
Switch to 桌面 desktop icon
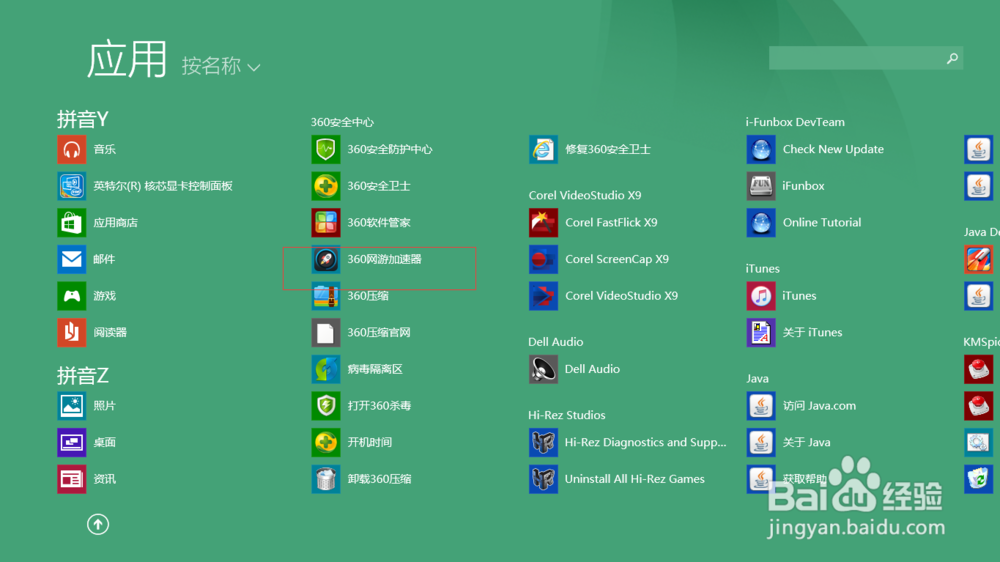(x=71, y=442)
